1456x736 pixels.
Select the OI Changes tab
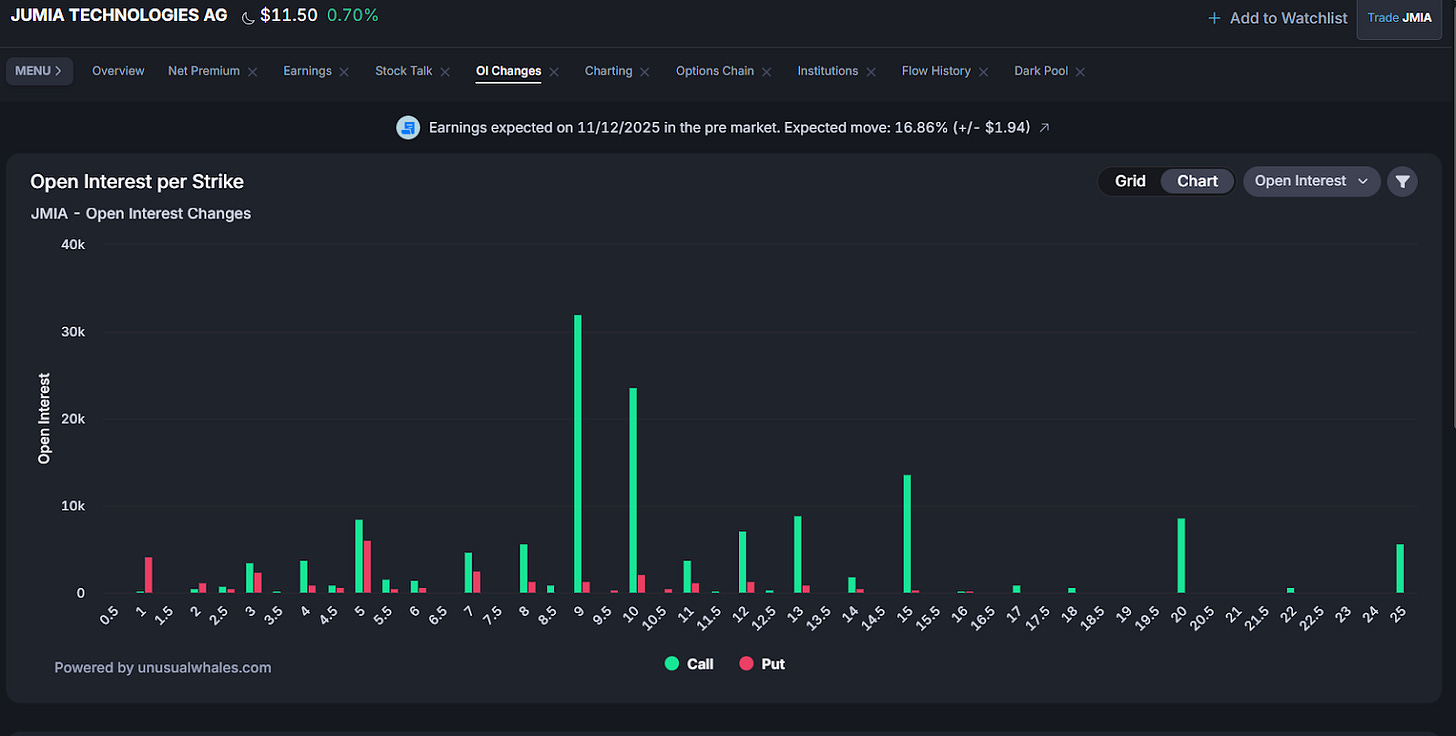508,71
